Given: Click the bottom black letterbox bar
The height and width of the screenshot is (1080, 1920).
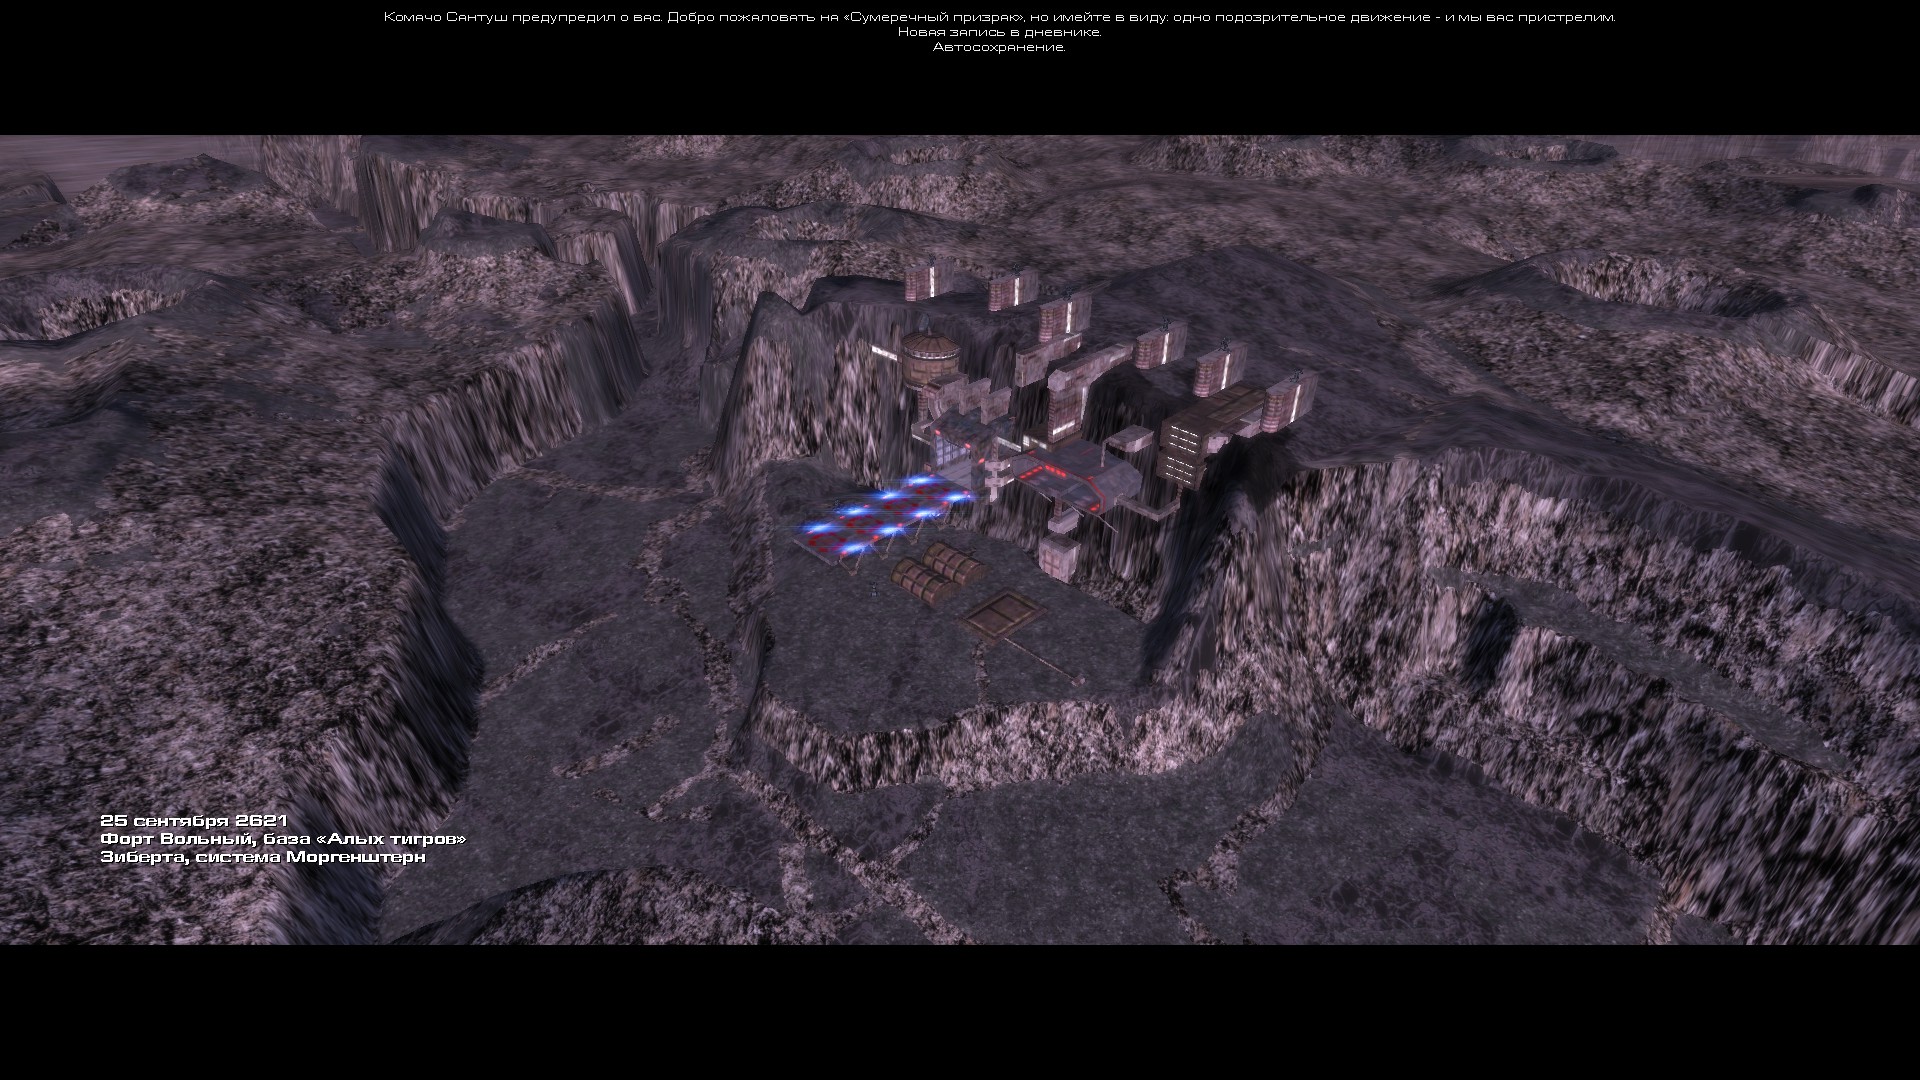Looking at the screenshot, I should [x=960, y=1012].
